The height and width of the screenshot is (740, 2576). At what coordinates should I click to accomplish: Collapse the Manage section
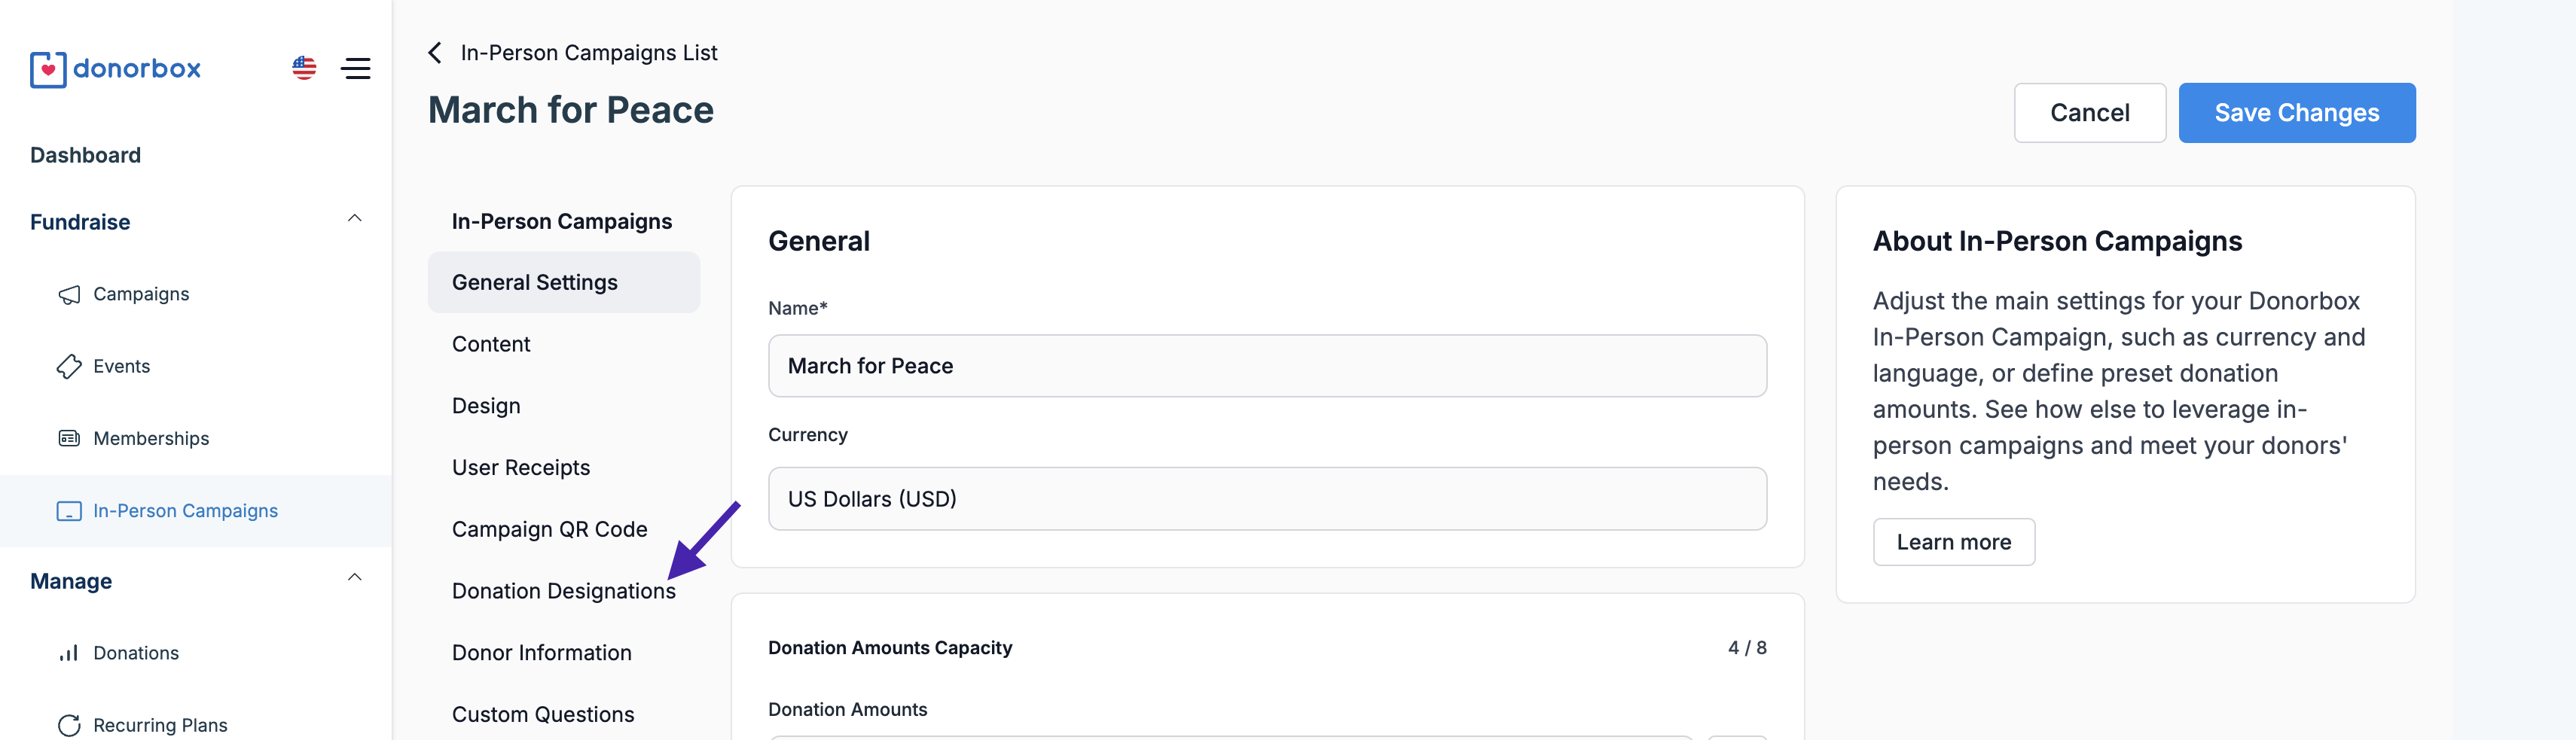pyautogui.click(x=354, y=578)
